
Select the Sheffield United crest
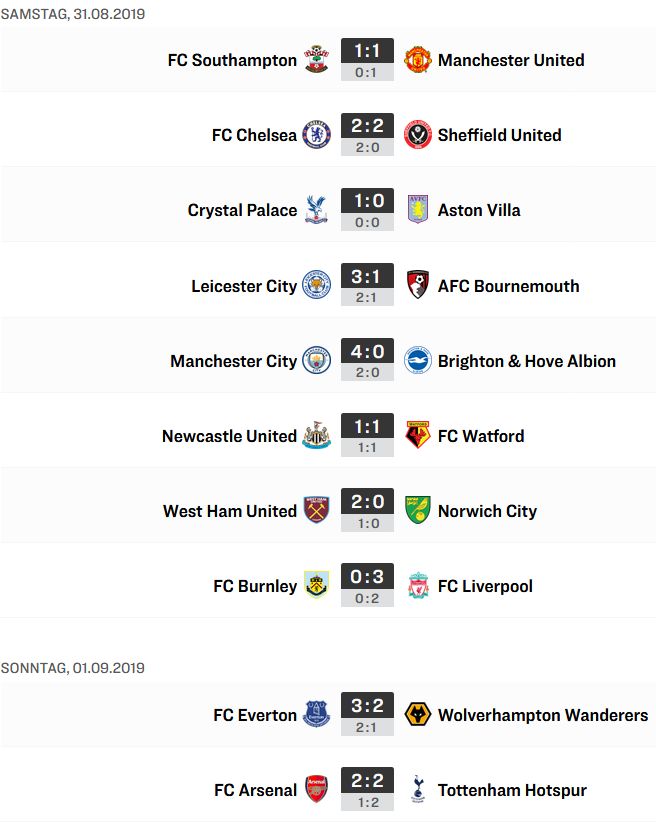tap(418, 135)
